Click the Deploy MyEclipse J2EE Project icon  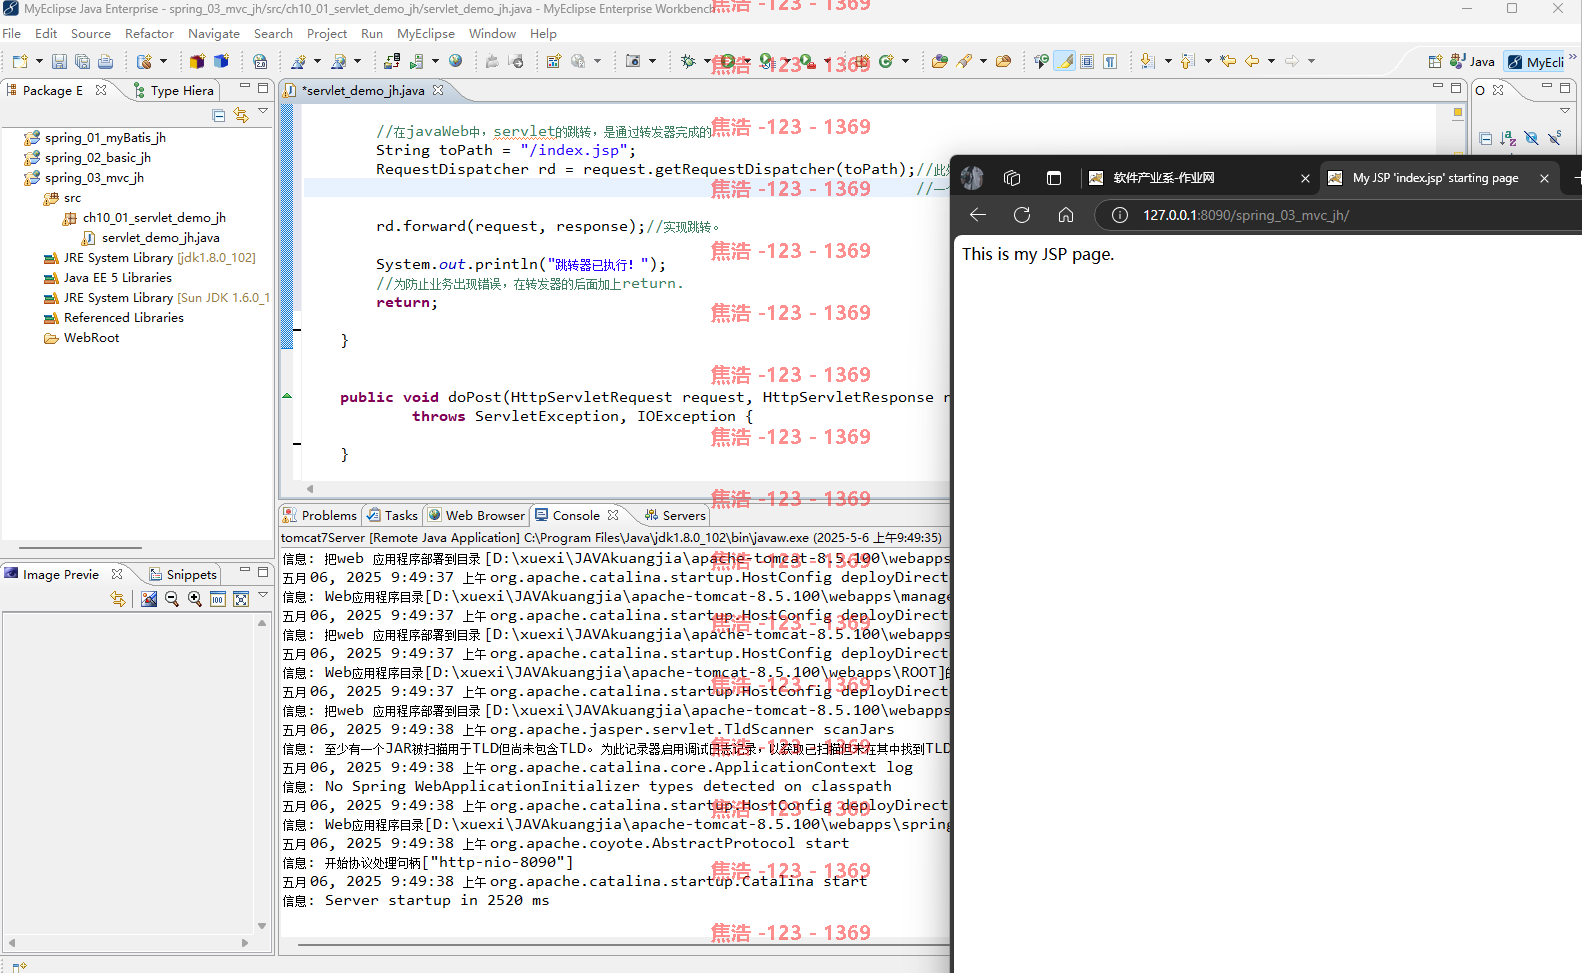[x=392, y=62]
